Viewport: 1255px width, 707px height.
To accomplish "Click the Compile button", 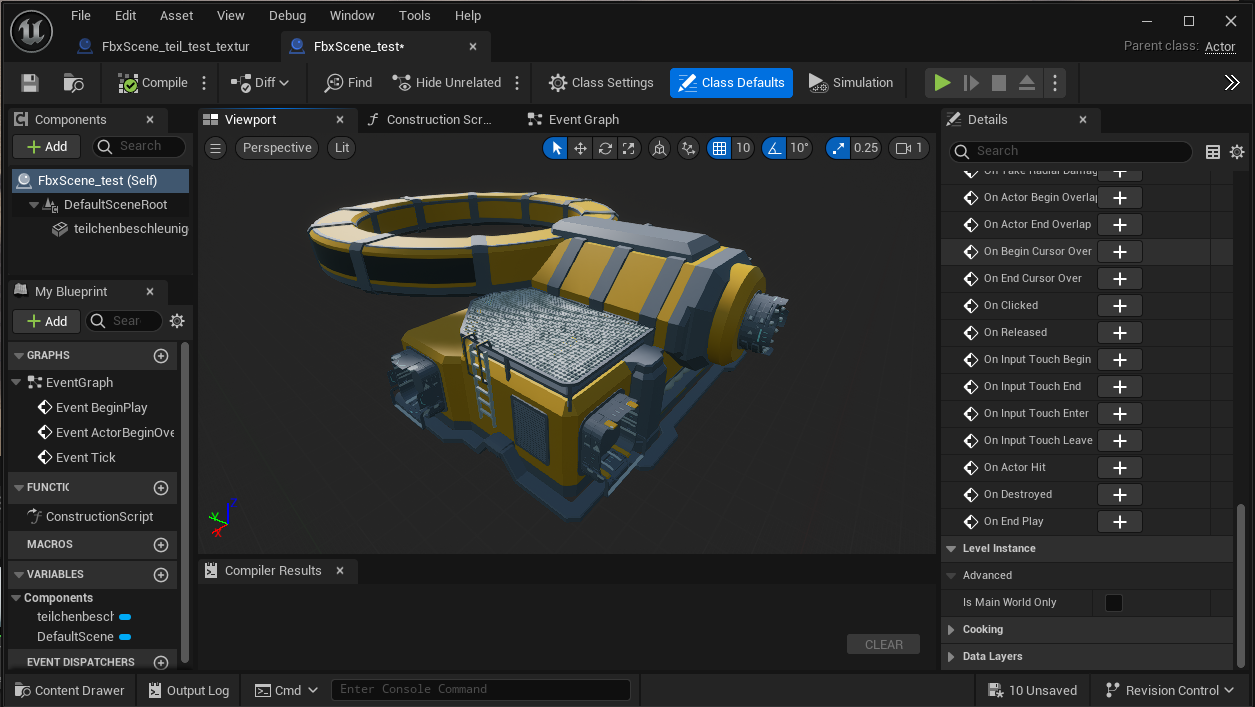I will (x=152, y=83).
